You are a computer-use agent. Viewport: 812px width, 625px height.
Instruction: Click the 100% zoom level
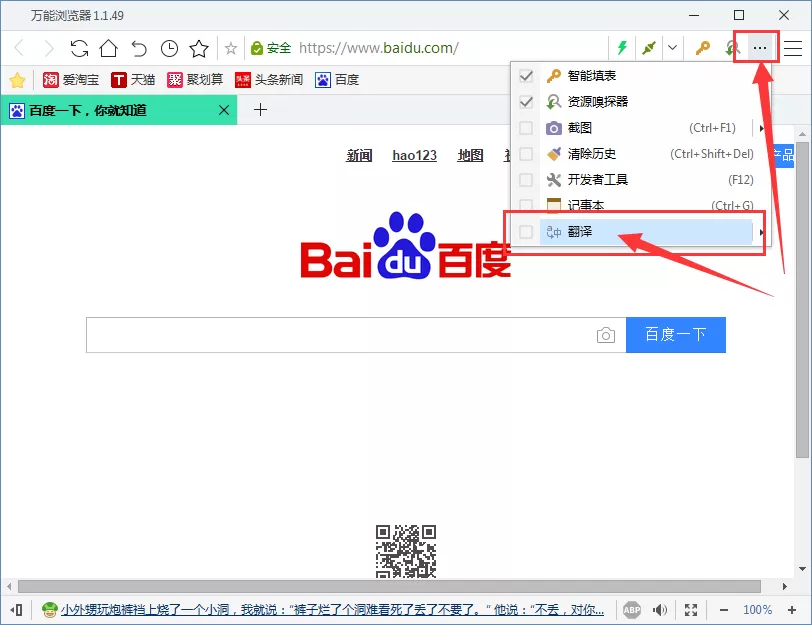[x=758, y=610]
